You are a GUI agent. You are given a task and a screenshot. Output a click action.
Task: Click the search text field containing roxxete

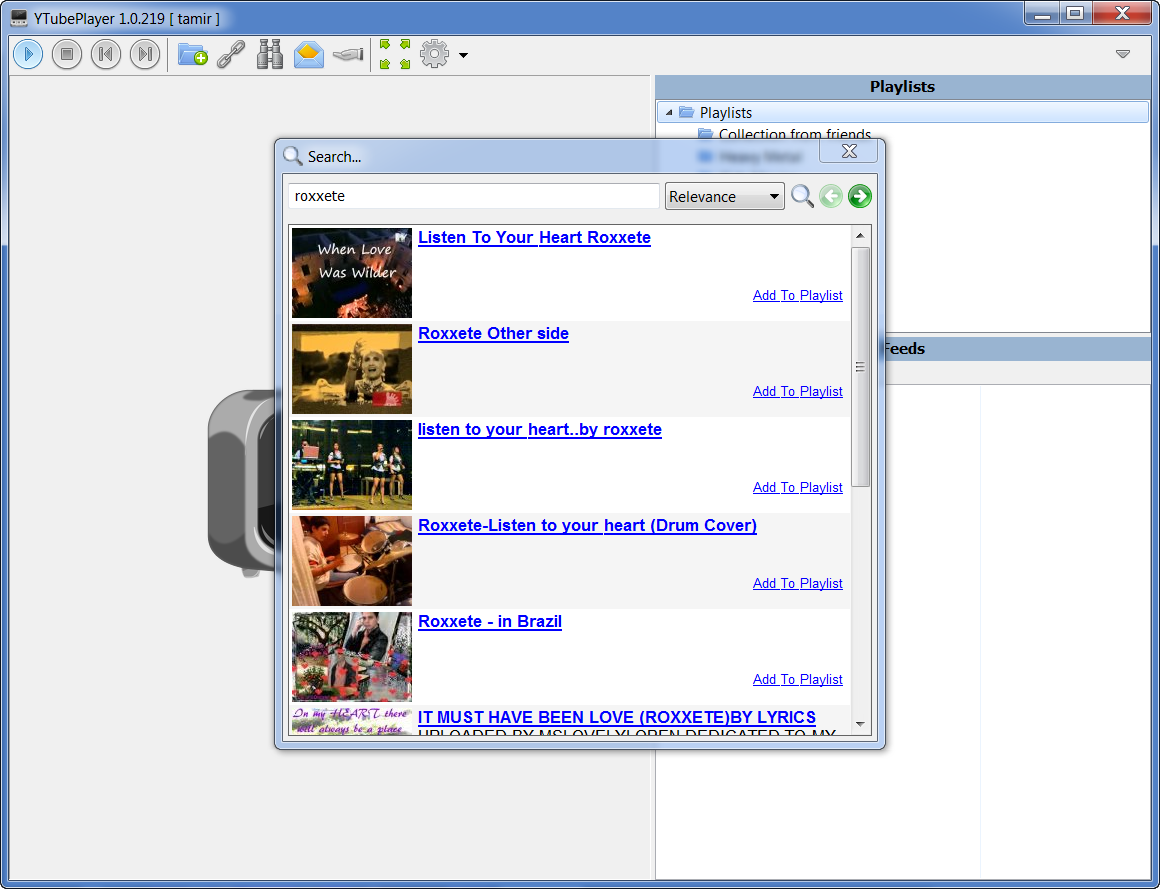(x=473, y=196)
